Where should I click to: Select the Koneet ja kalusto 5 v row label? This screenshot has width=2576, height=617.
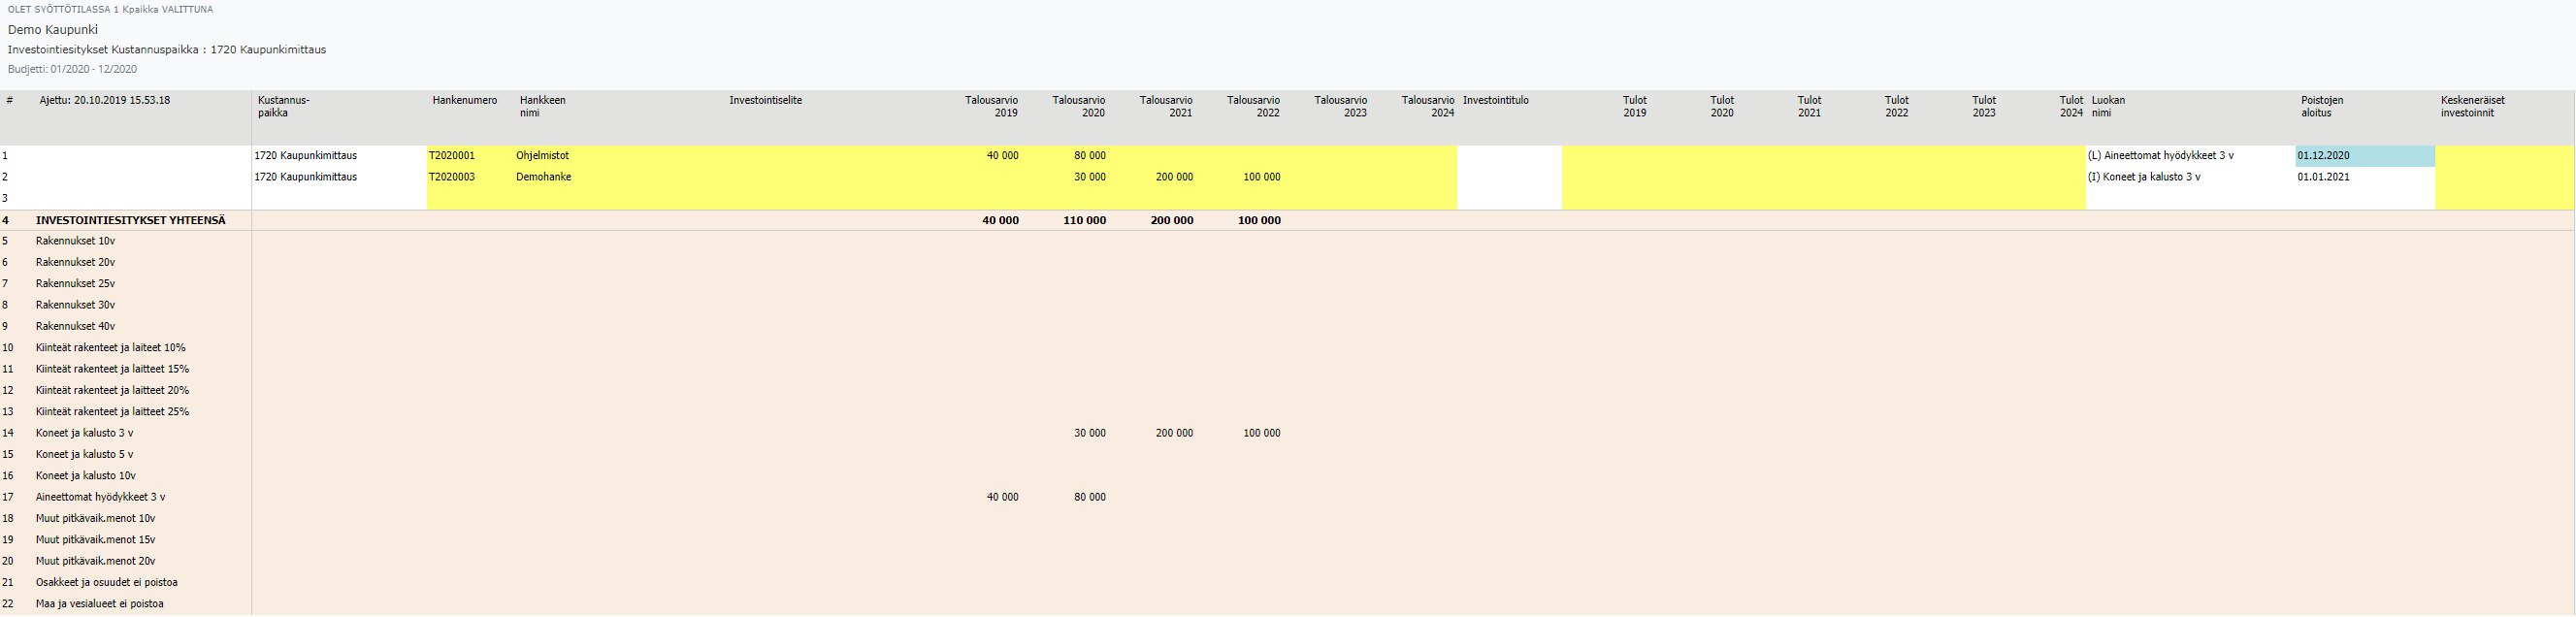(x=84, y=455)
